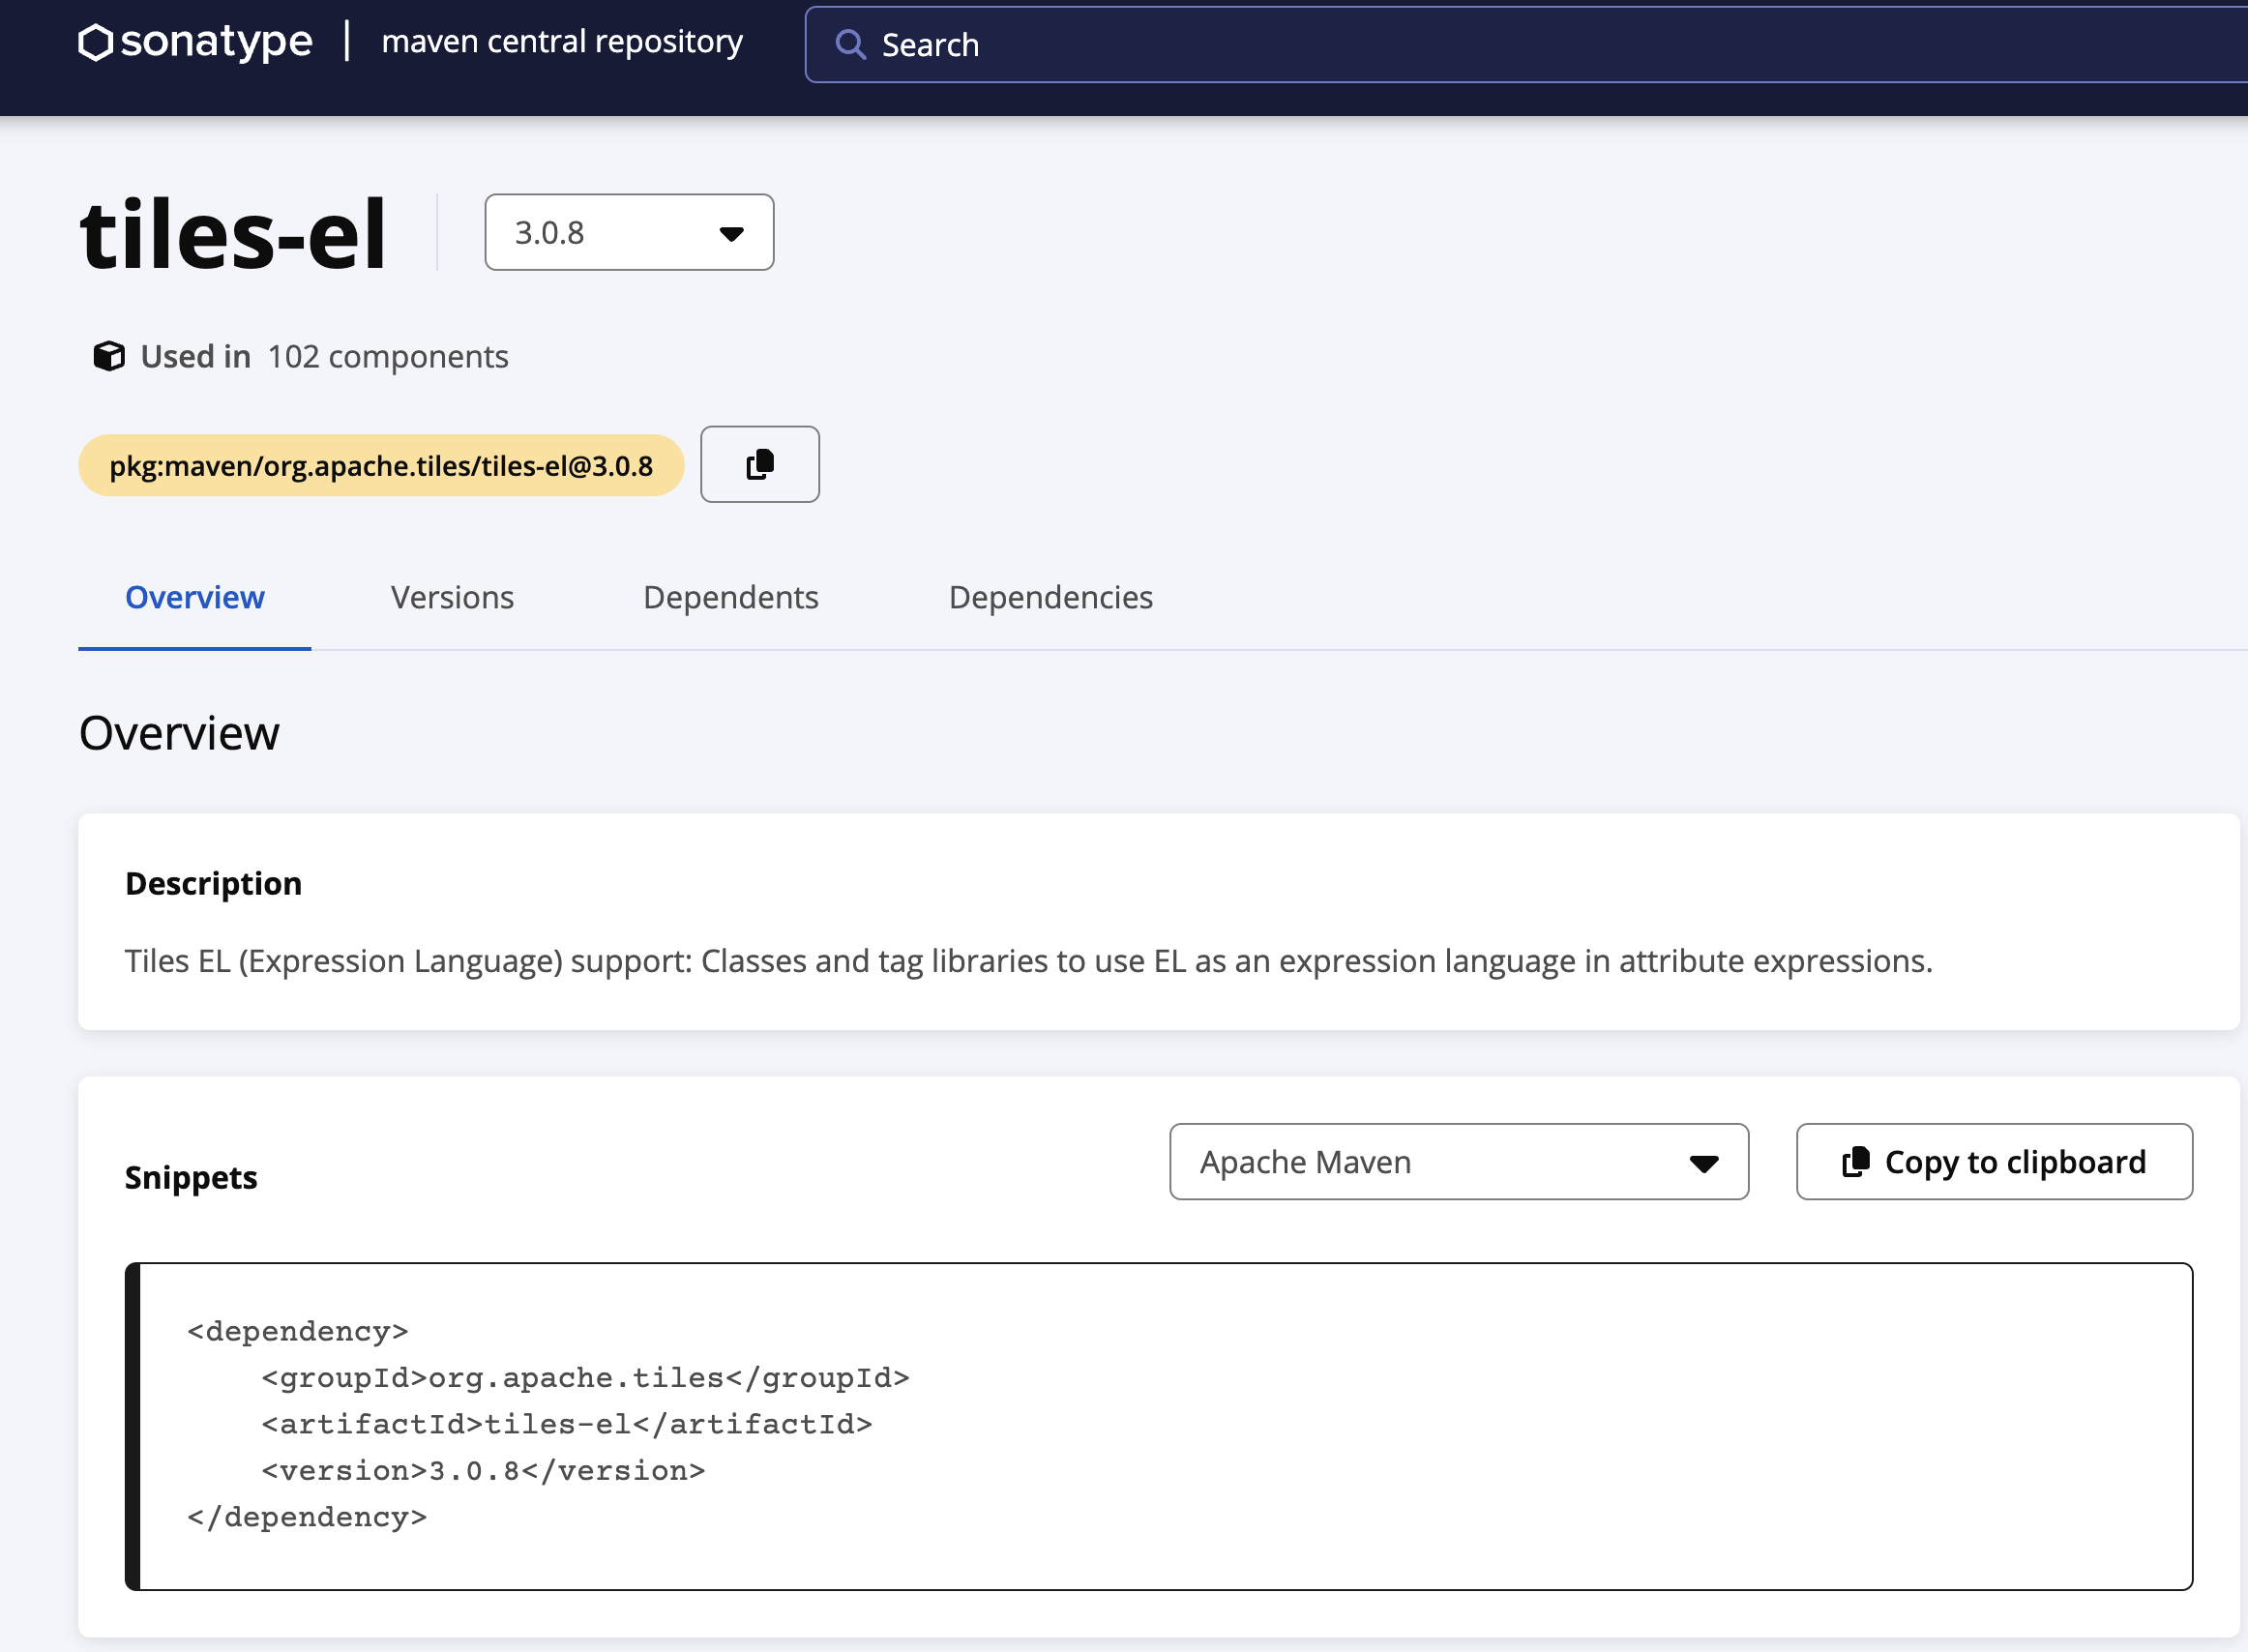Expand the version selector arrow

click(x=732, y=234)
